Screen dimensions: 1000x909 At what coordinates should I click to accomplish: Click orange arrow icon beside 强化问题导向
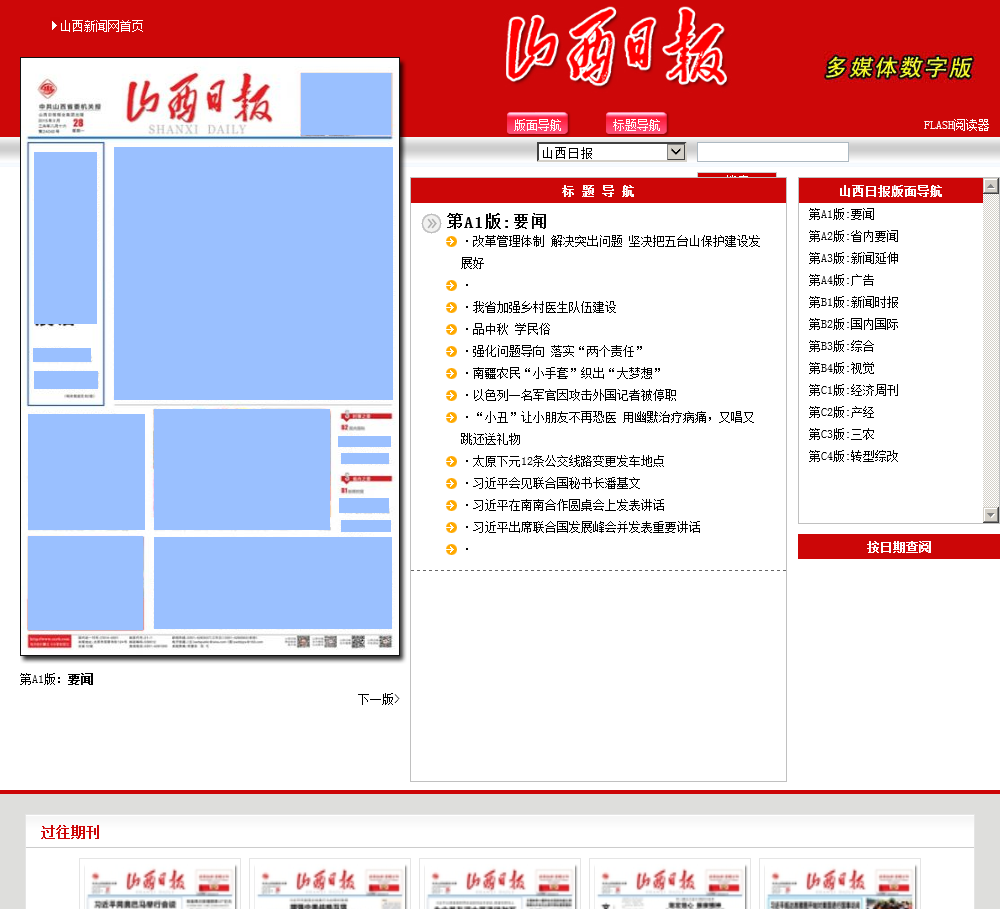(x=452, y=351)
